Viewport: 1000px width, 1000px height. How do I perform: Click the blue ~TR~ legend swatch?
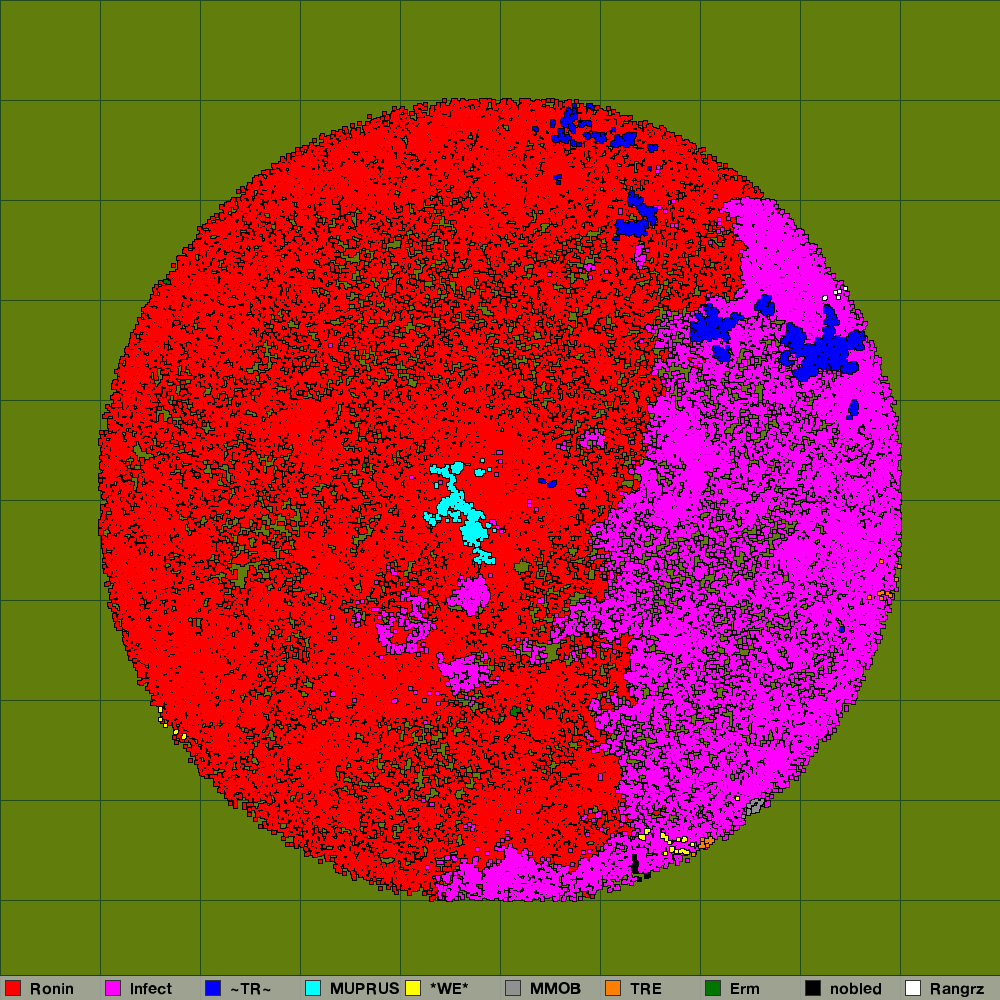[x=213, y=989]
